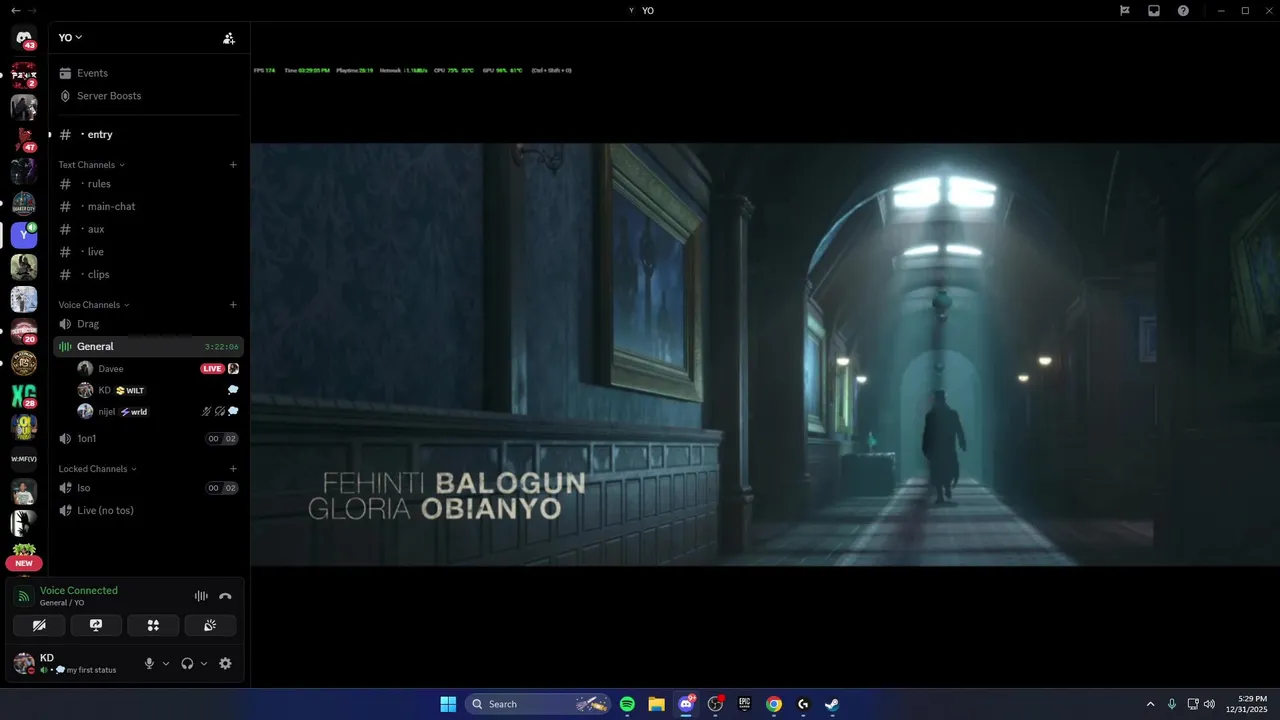Join the Drag voice channel
The height and width of the screenshot is (720, 1280).
(x=147, y=324)
